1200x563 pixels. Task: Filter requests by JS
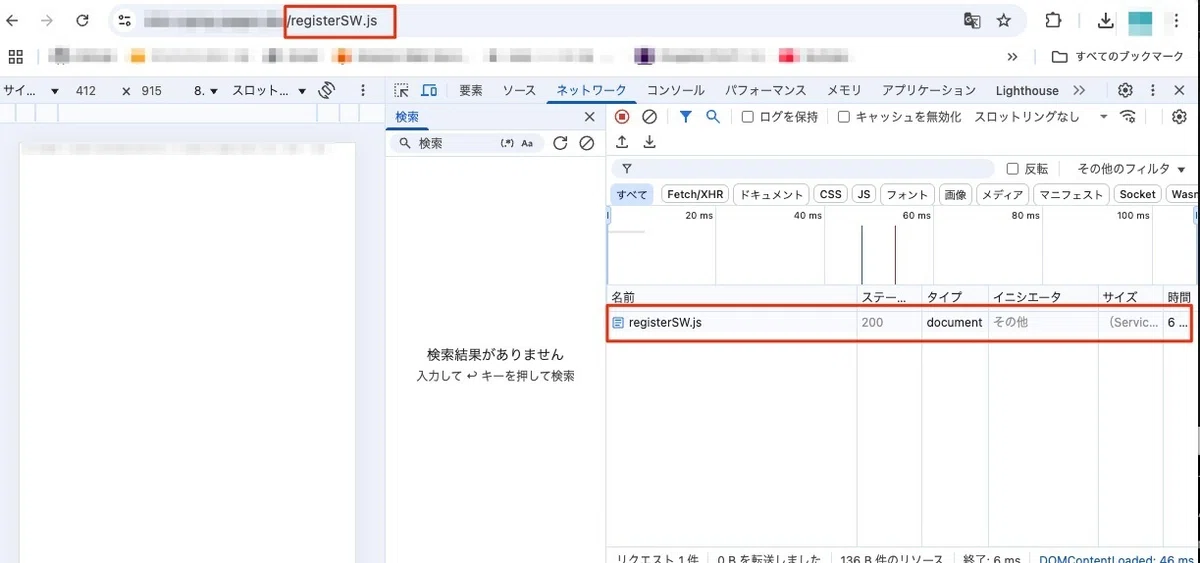pos(864,195)
